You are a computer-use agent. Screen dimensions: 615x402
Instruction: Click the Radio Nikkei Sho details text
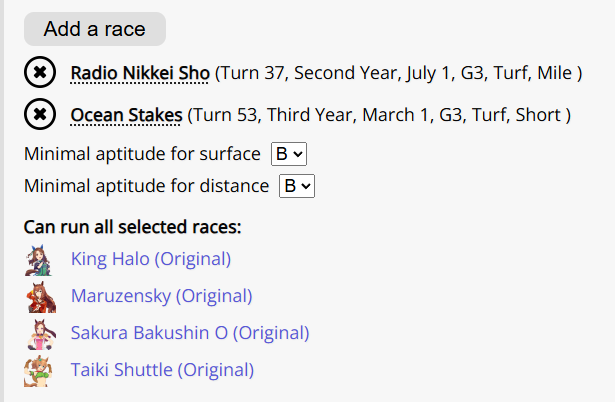(399, 73)
